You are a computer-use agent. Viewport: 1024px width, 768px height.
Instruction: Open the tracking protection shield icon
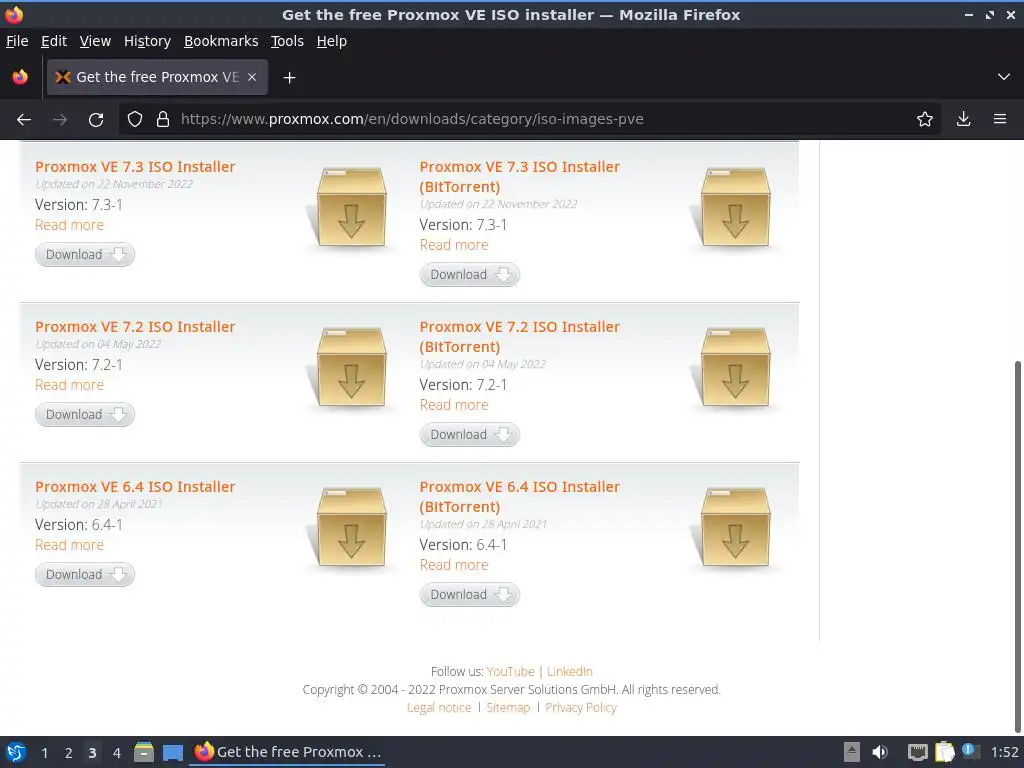(x=135, y=119)
